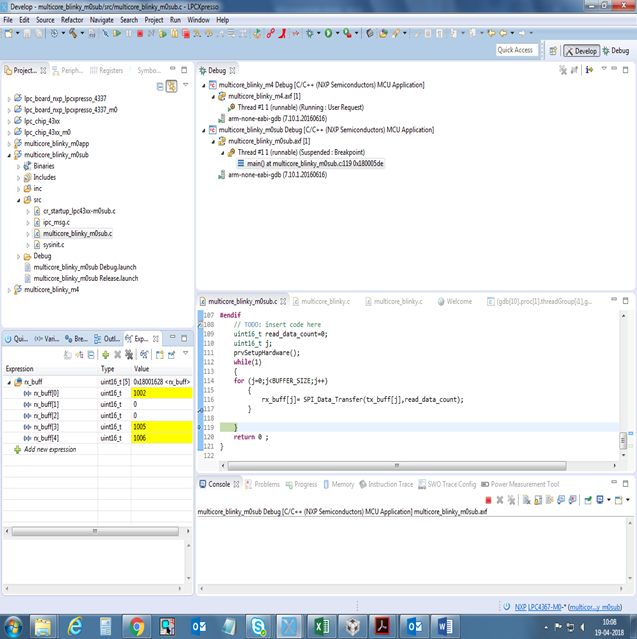The height and width of the screenshot is (639, 637).
Task: Switch to the Problems tab
Action: 262,484
